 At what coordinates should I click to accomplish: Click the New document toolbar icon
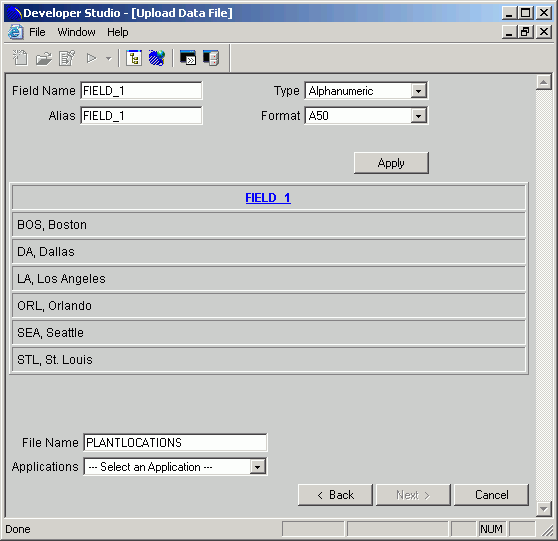(x=20, y=58)
